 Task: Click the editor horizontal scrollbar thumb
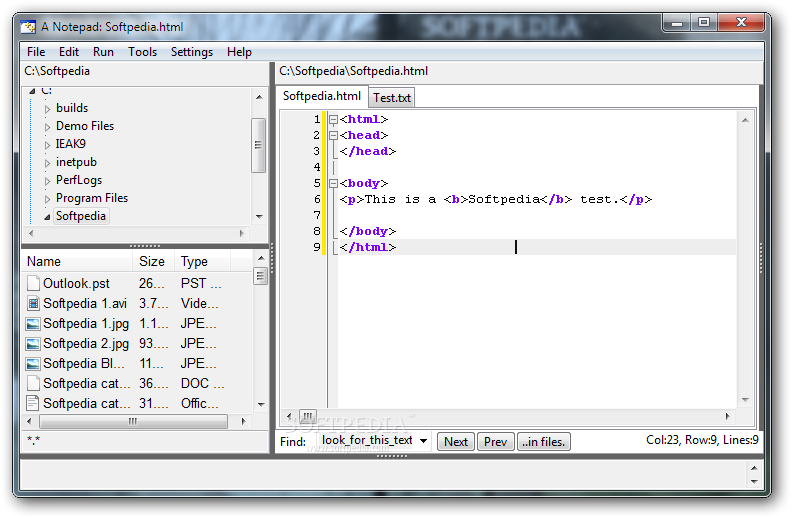308,416
